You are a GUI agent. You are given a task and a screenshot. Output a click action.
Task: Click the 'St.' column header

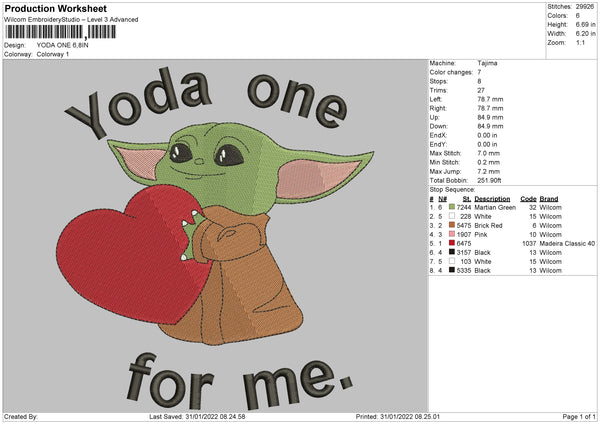pos(466,199)
